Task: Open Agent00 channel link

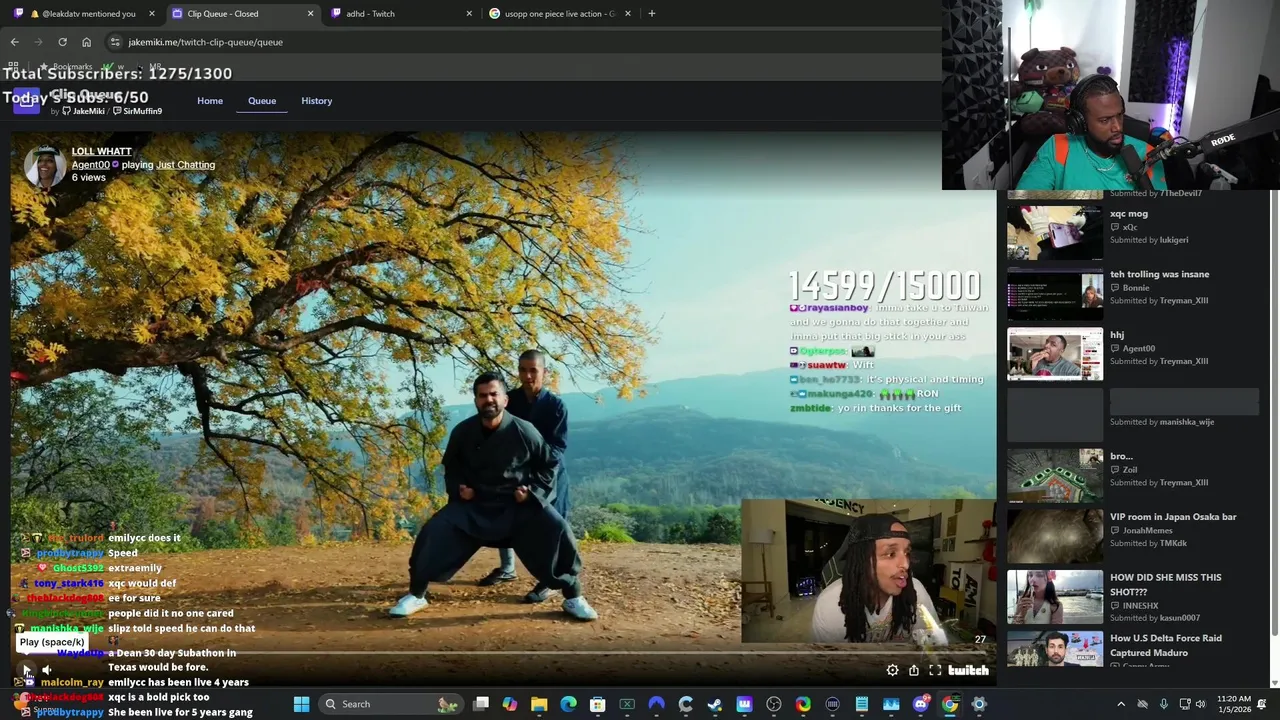Action: pos(91,165)
